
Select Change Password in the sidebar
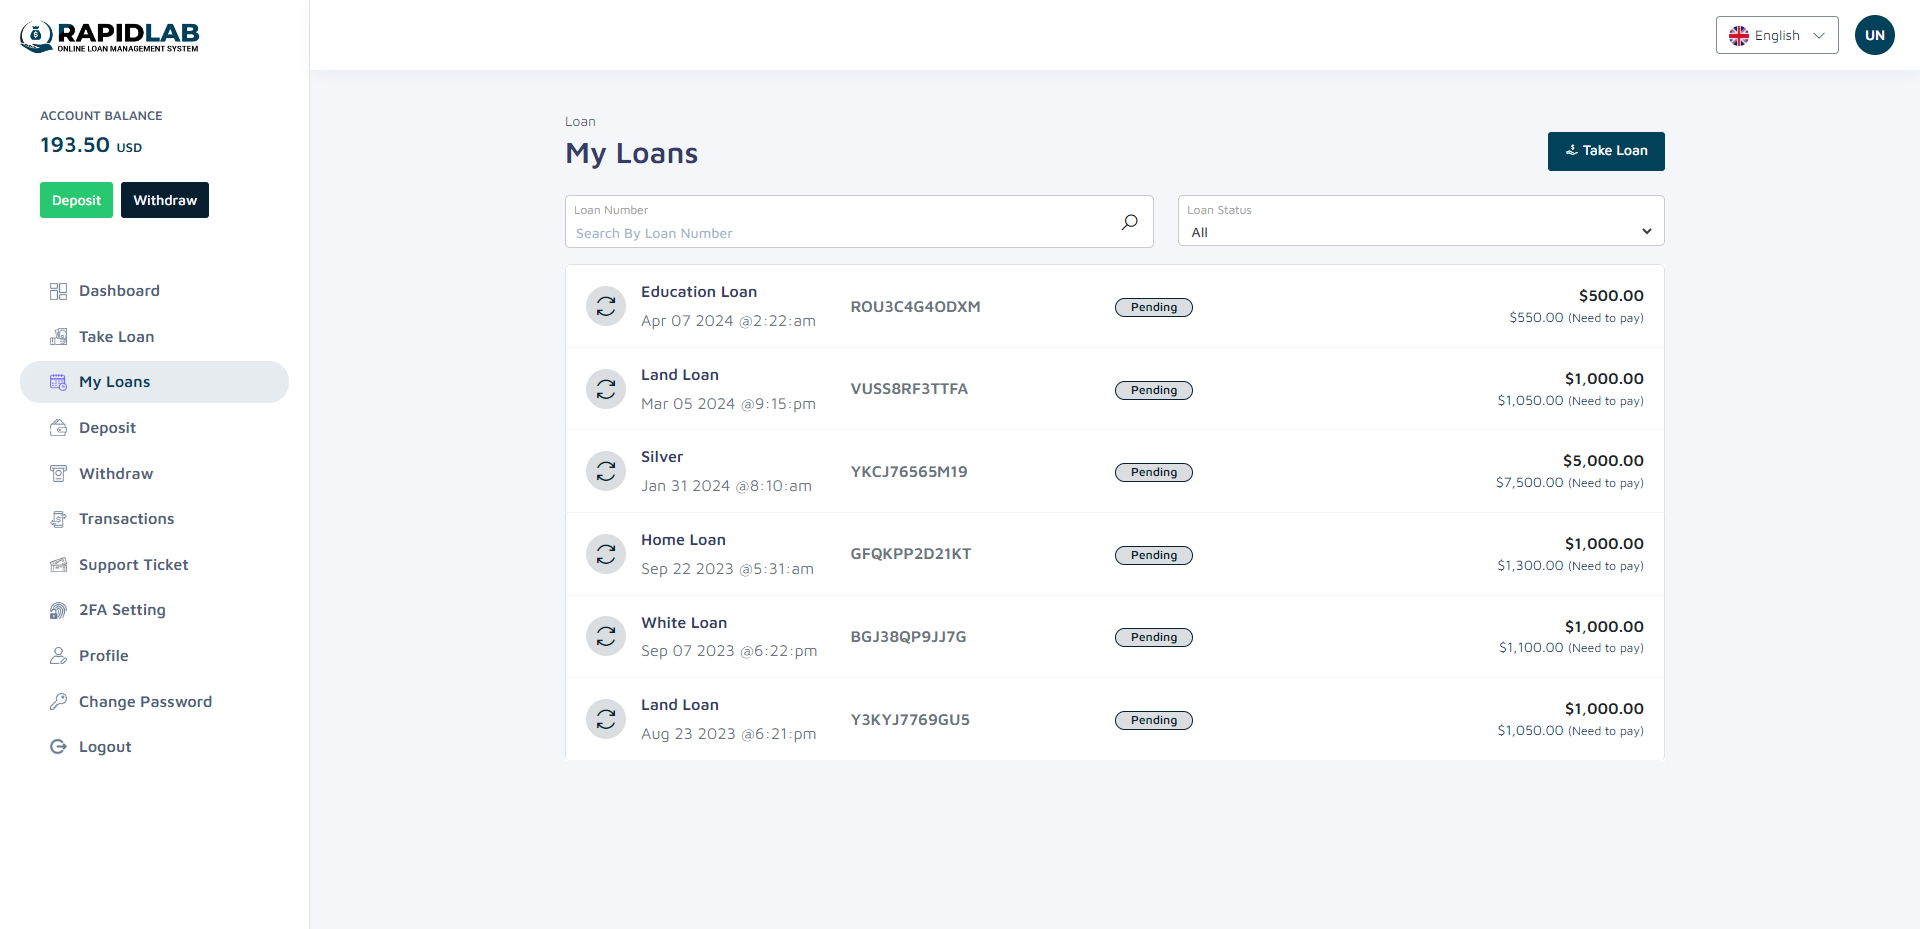(58, 701)
